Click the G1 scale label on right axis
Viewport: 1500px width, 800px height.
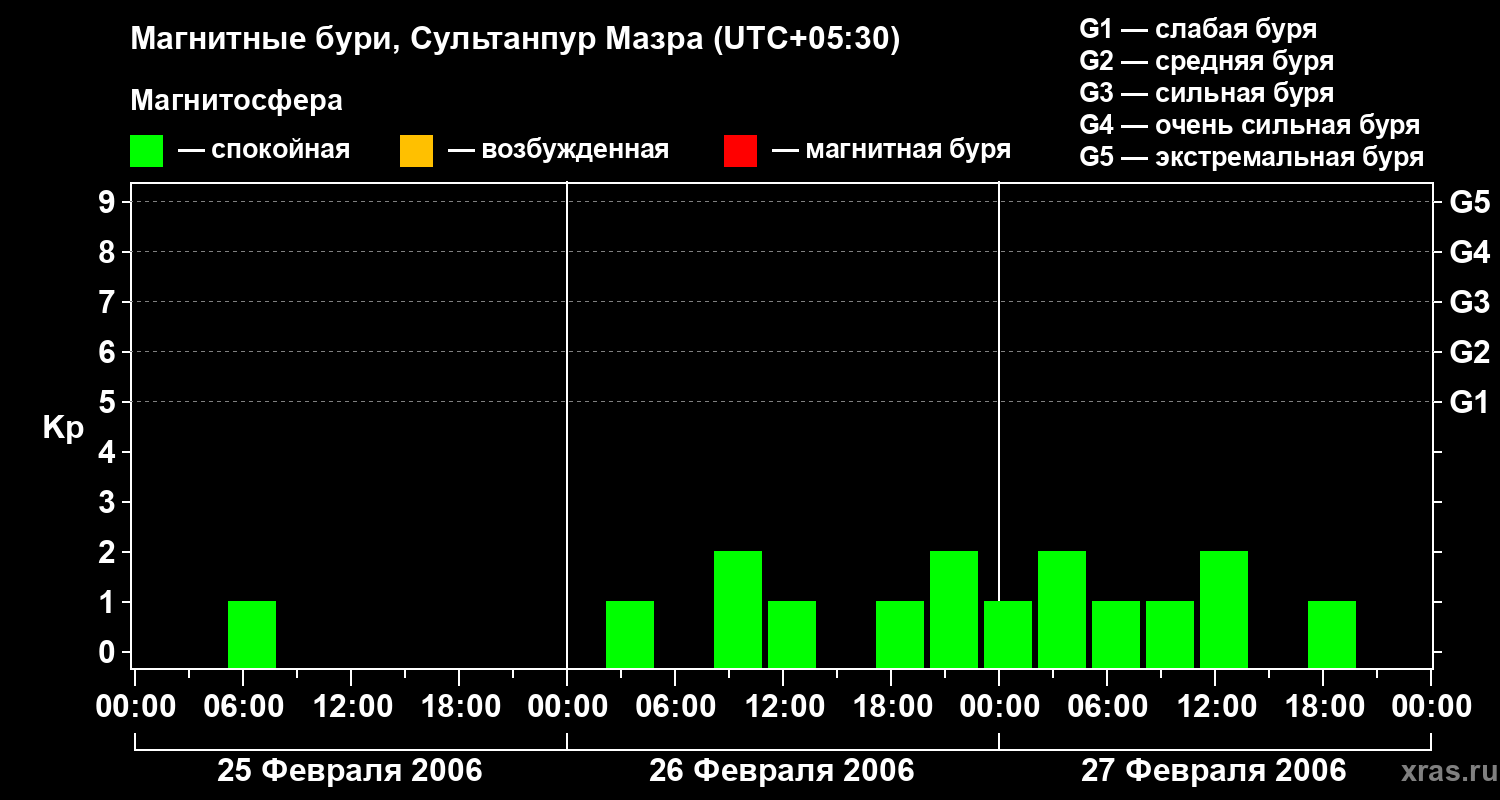point(1469,402)
